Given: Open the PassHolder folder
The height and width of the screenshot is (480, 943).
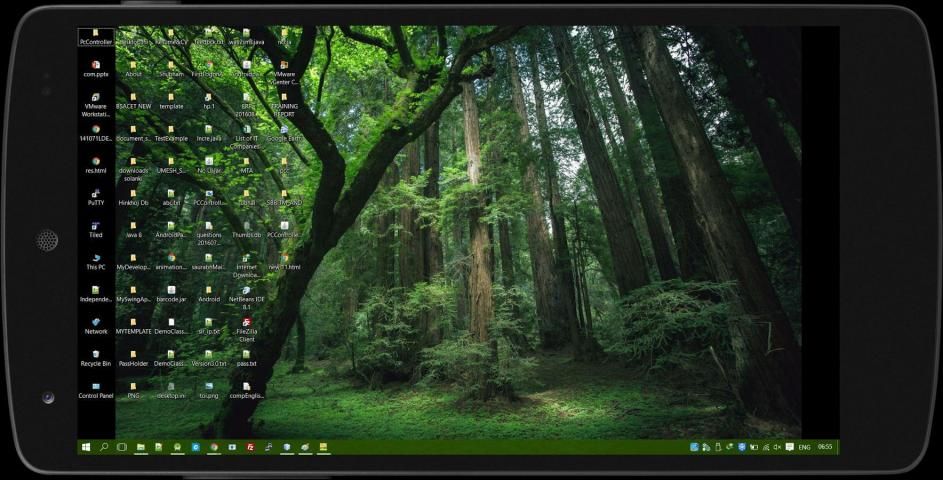Looking at the screenshot, I should click(133, 355).
